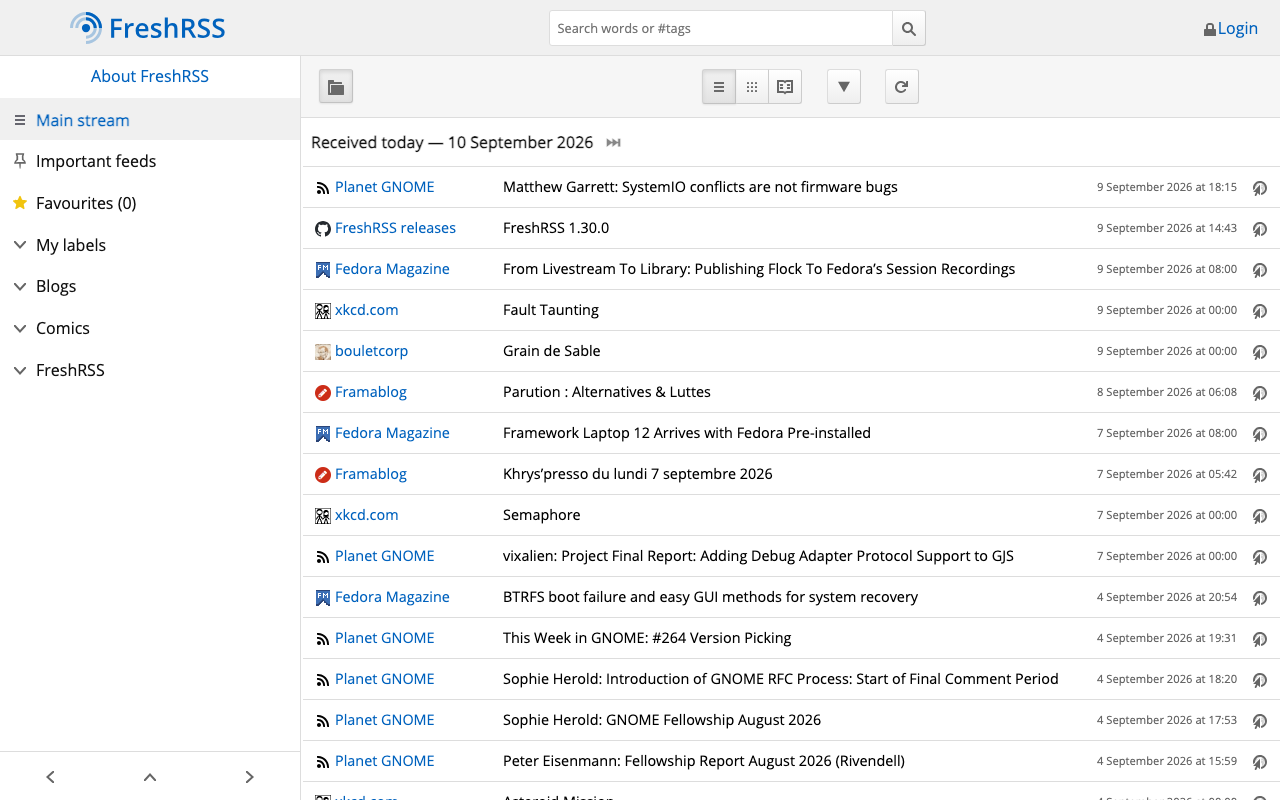Viewport: 1280px width, 800px height.
Task: Open article 'Khrys'presso du lundi 7 septembre 2026'
Action: [x=638, y=474]
